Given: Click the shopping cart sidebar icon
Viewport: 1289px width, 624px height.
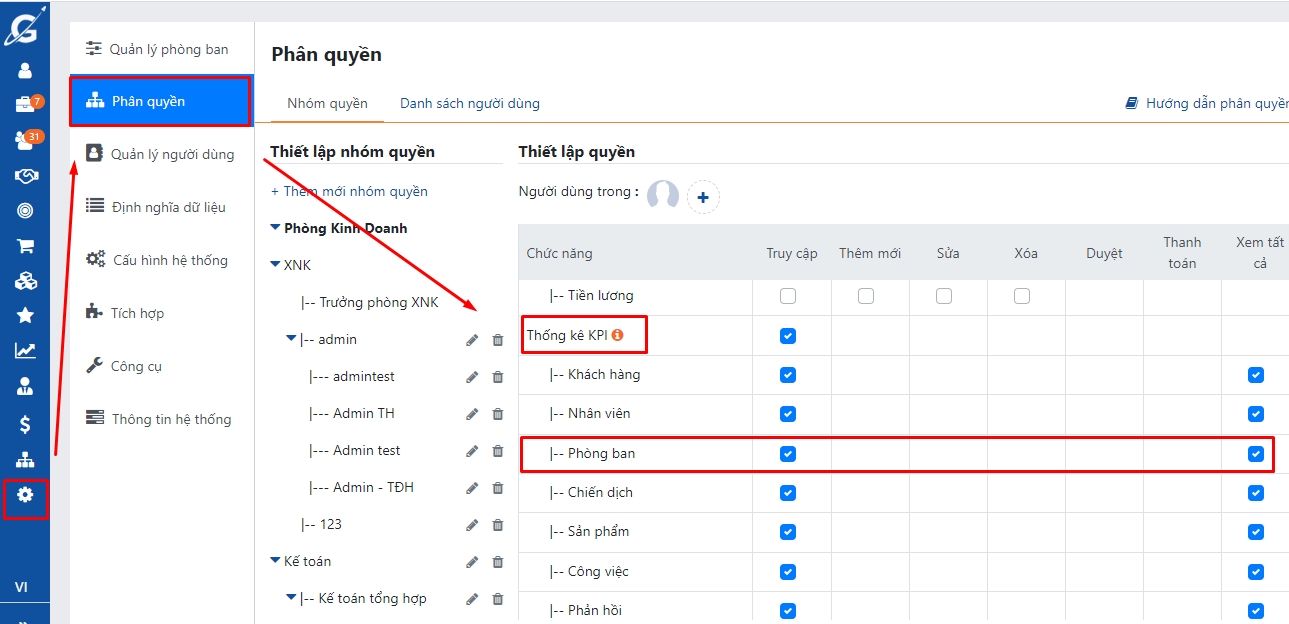Looking at the screenshot, I should tap(25, 246).
